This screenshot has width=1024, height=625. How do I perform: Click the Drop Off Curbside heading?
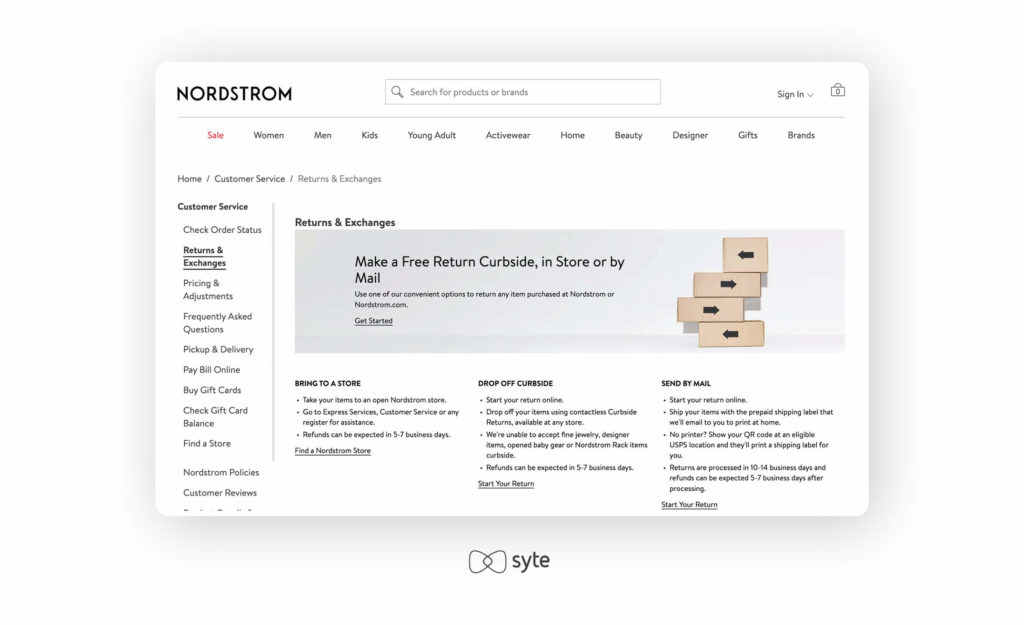(x=515, y=383)
